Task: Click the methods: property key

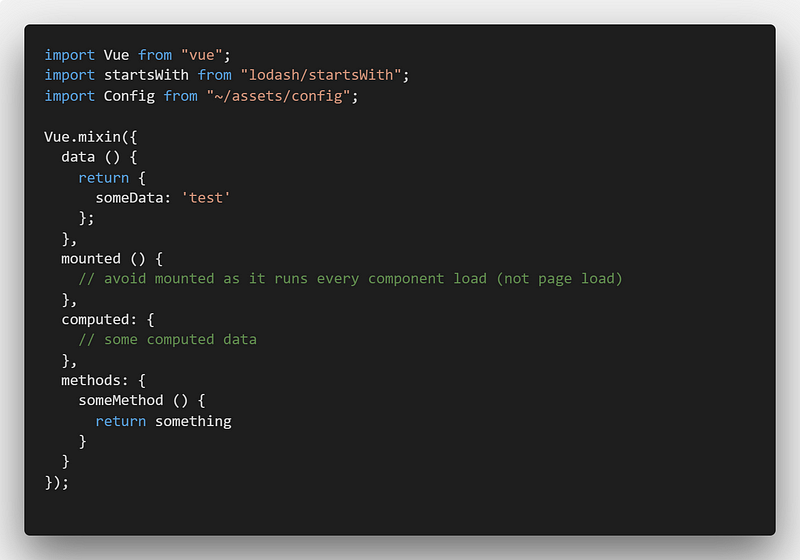Action: coord(95,380)
